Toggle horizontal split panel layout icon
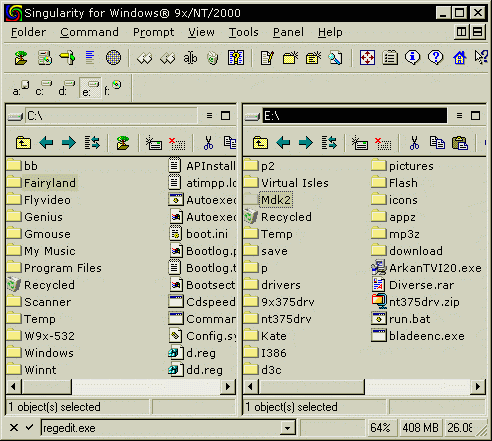492x441 pixels. pos(478,32)
